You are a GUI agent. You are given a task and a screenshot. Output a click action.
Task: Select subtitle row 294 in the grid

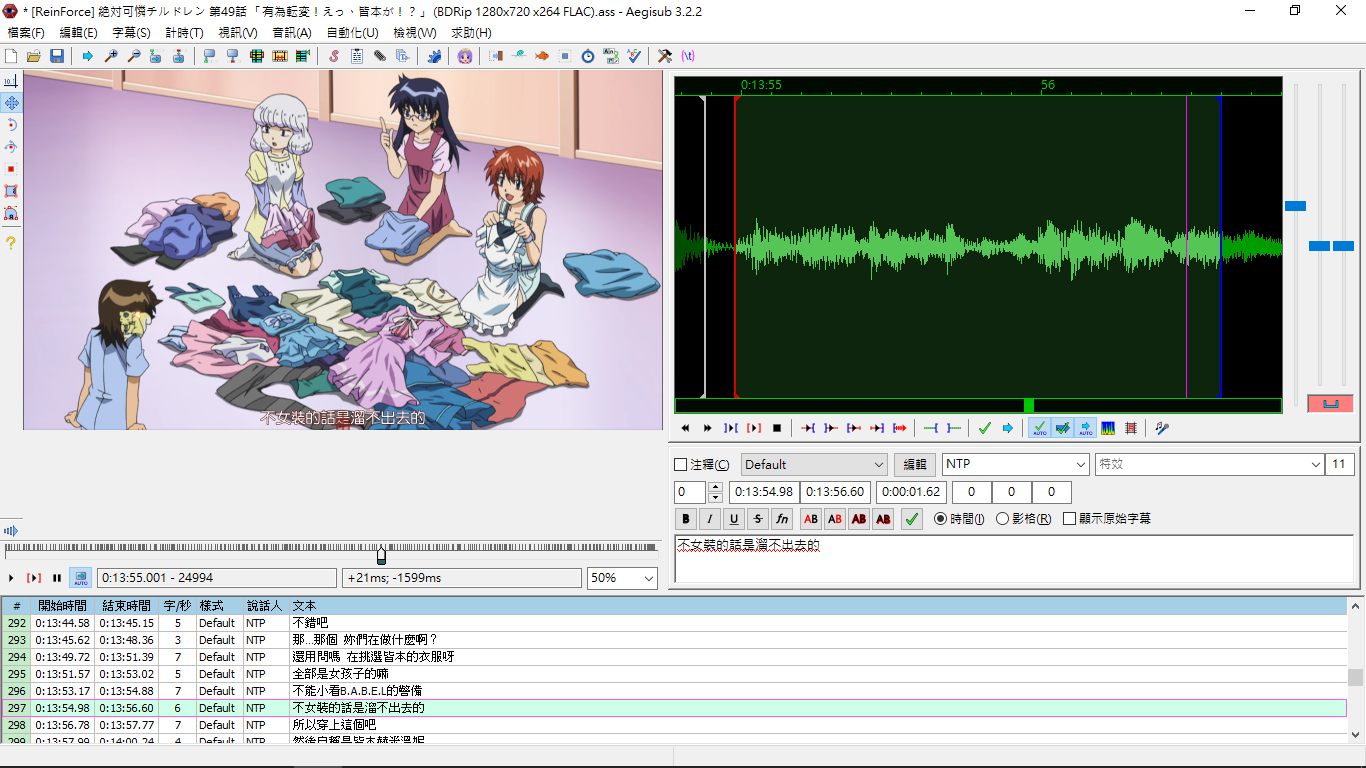674,657
